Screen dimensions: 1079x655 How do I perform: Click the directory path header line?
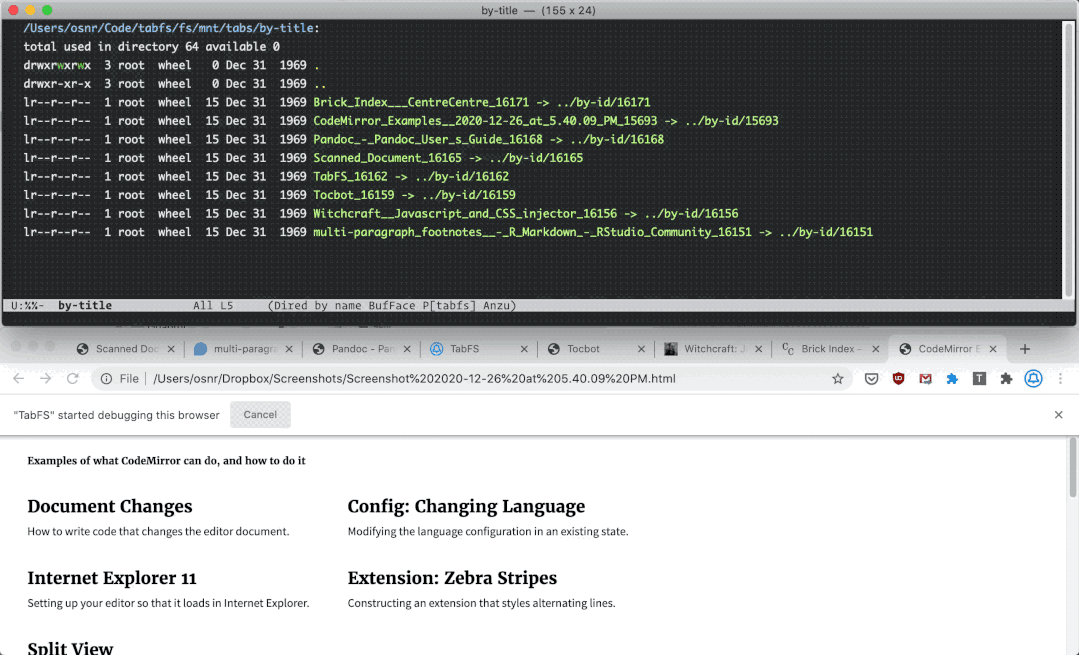click(171, 28)
